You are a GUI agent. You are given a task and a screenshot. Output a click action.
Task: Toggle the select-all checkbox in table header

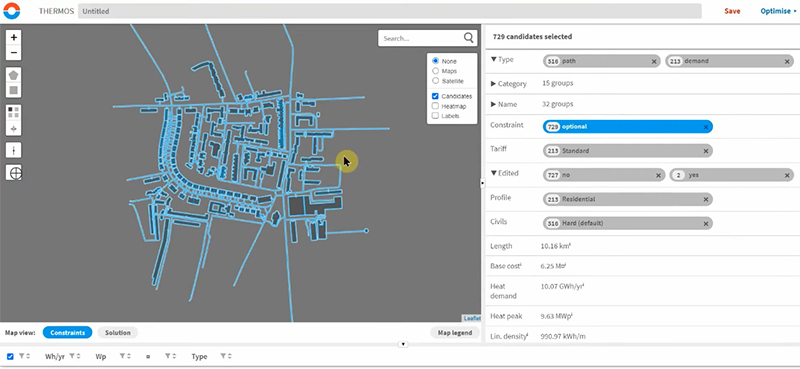pos(10,356)
